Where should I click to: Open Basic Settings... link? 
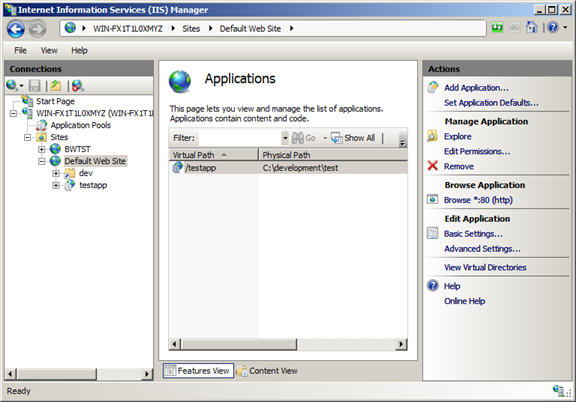(473, 234)
